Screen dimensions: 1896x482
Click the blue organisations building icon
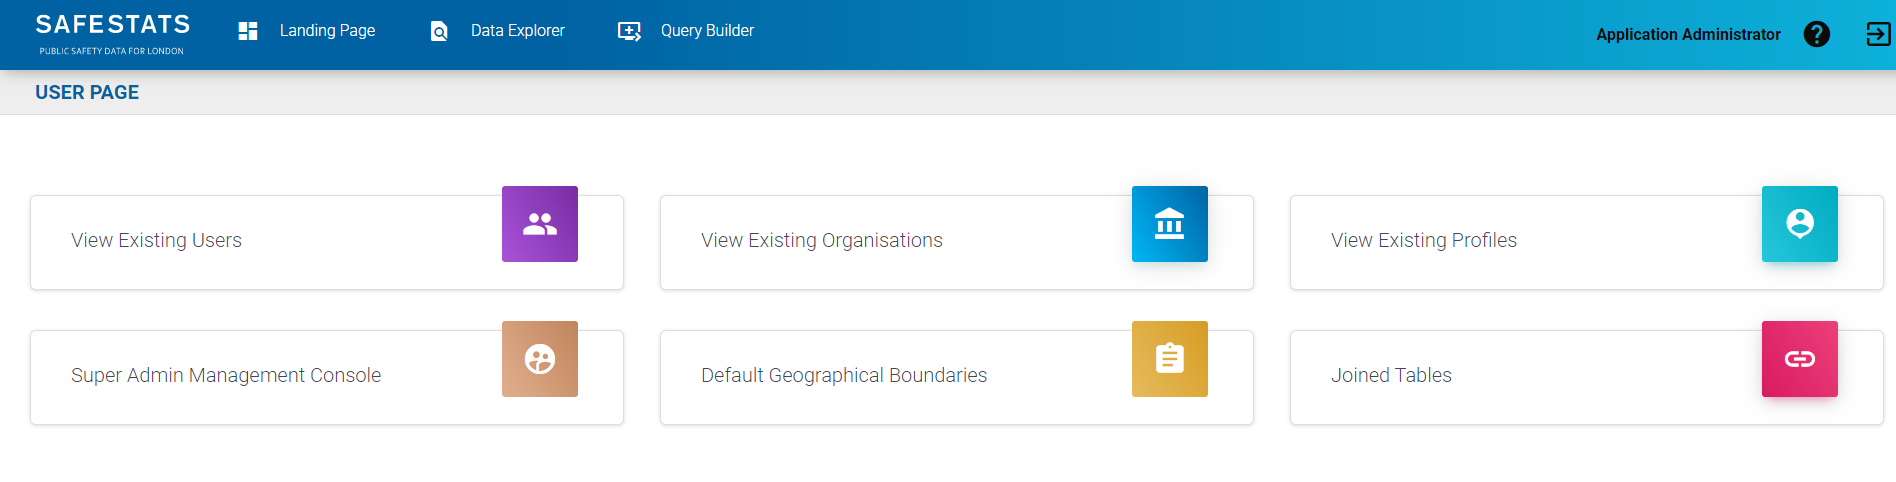(x=1169, y=224)
